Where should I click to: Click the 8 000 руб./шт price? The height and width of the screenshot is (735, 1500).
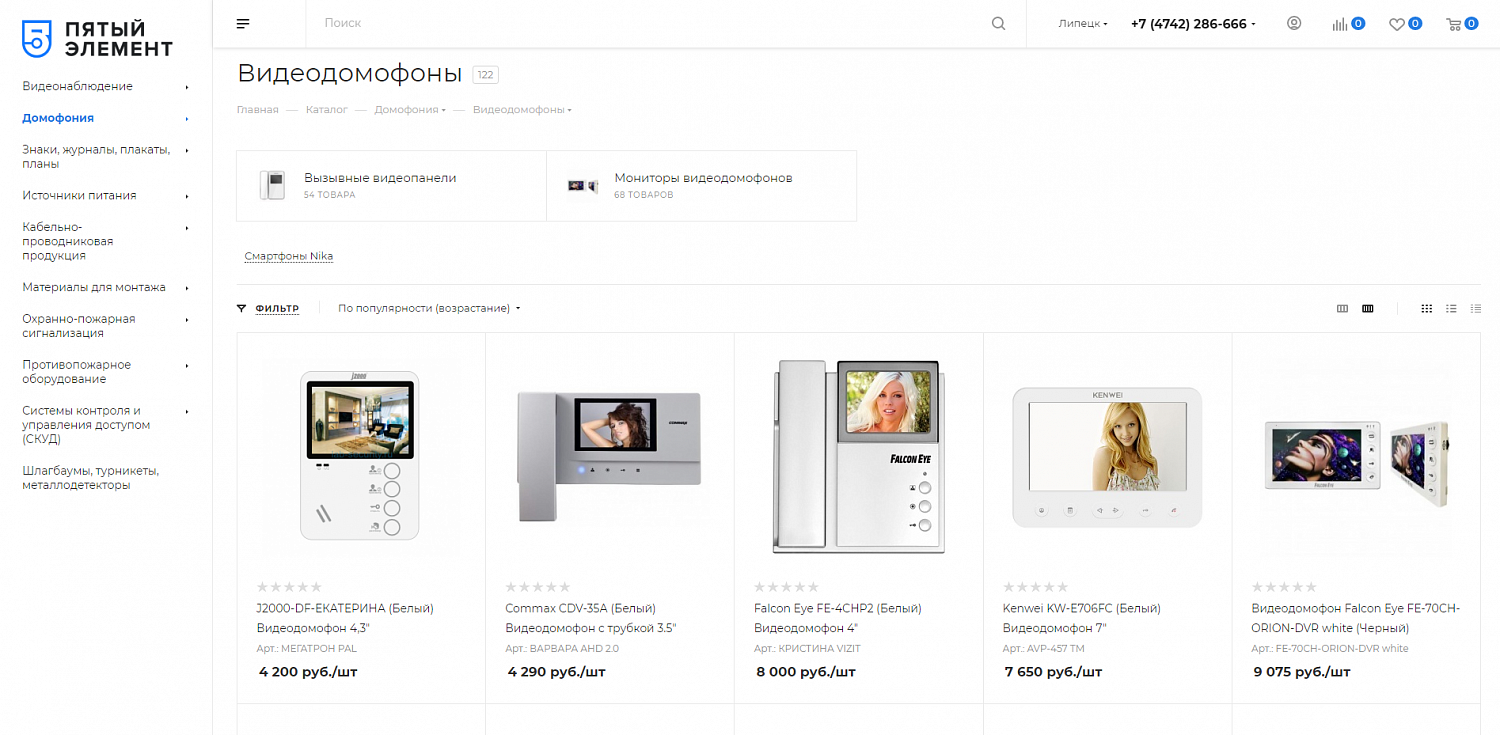[806, 672]
